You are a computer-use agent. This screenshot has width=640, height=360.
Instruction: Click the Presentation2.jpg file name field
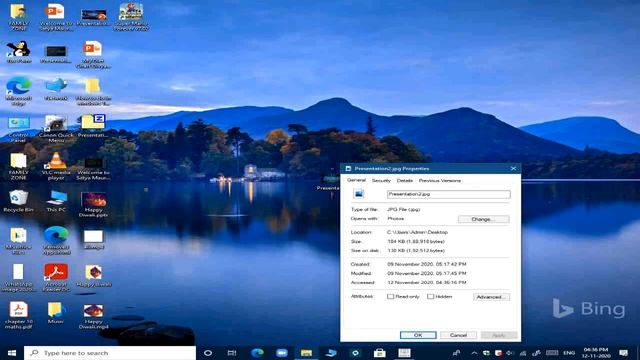click(x=449, y=194)
